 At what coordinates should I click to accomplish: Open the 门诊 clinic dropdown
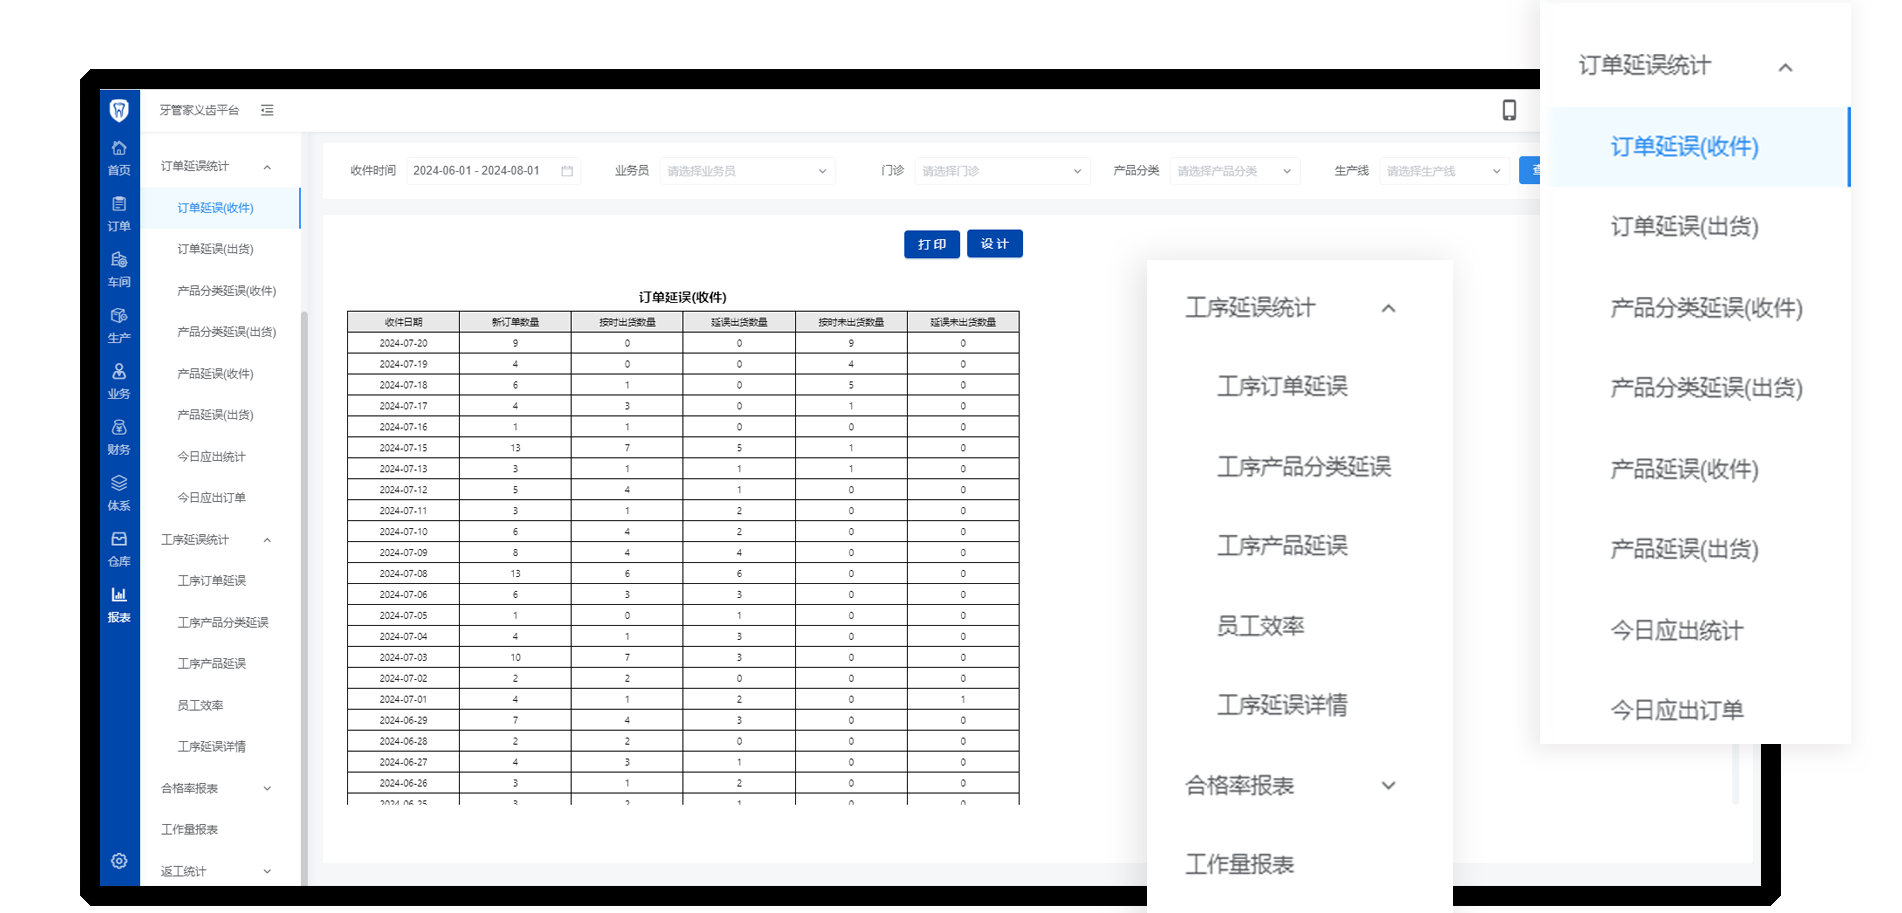(1000, 171)
